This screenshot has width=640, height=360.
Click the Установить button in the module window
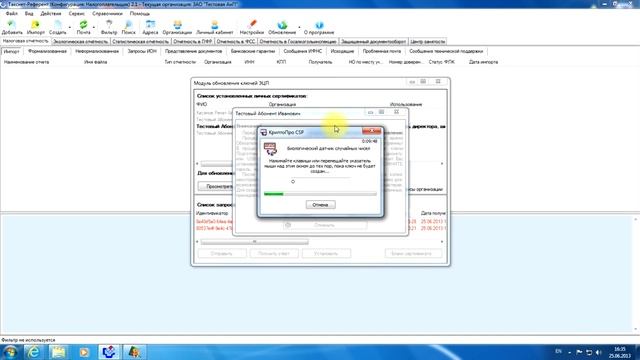click(326, 253)
